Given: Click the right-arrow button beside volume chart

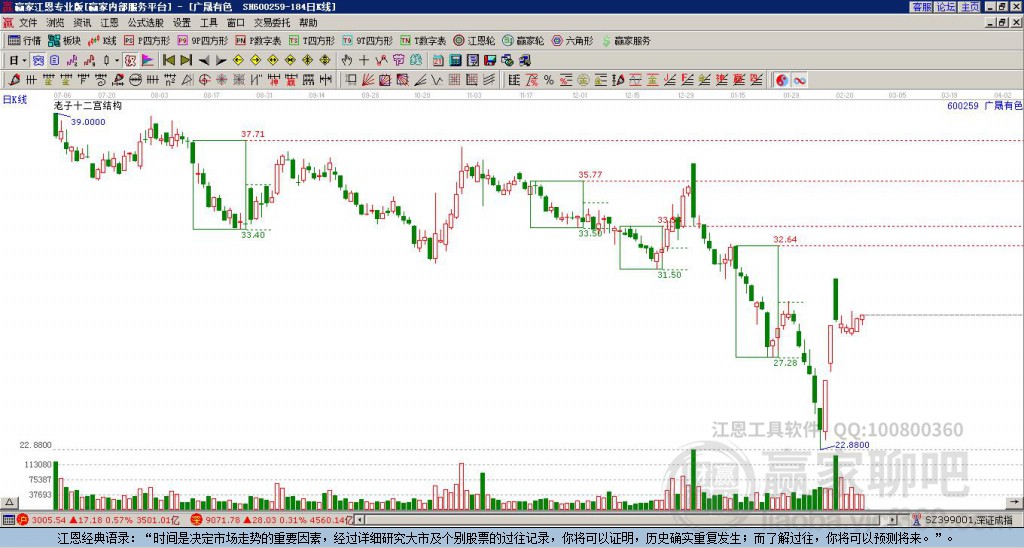Looking at the screenshot, I should pyautogui.click(x=1015, y=502).
